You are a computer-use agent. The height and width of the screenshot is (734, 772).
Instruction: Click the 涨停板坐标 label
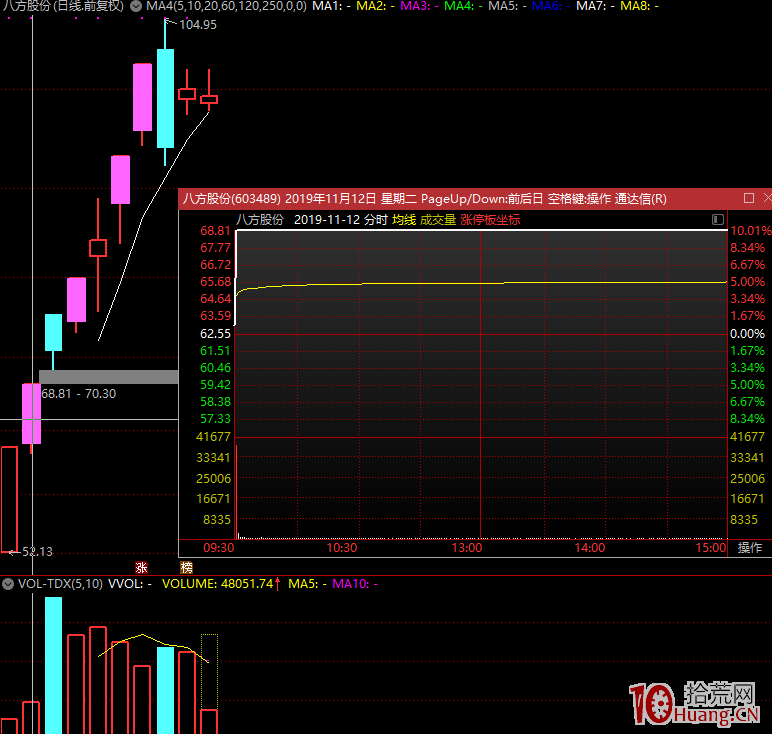[x=490, y=220]
